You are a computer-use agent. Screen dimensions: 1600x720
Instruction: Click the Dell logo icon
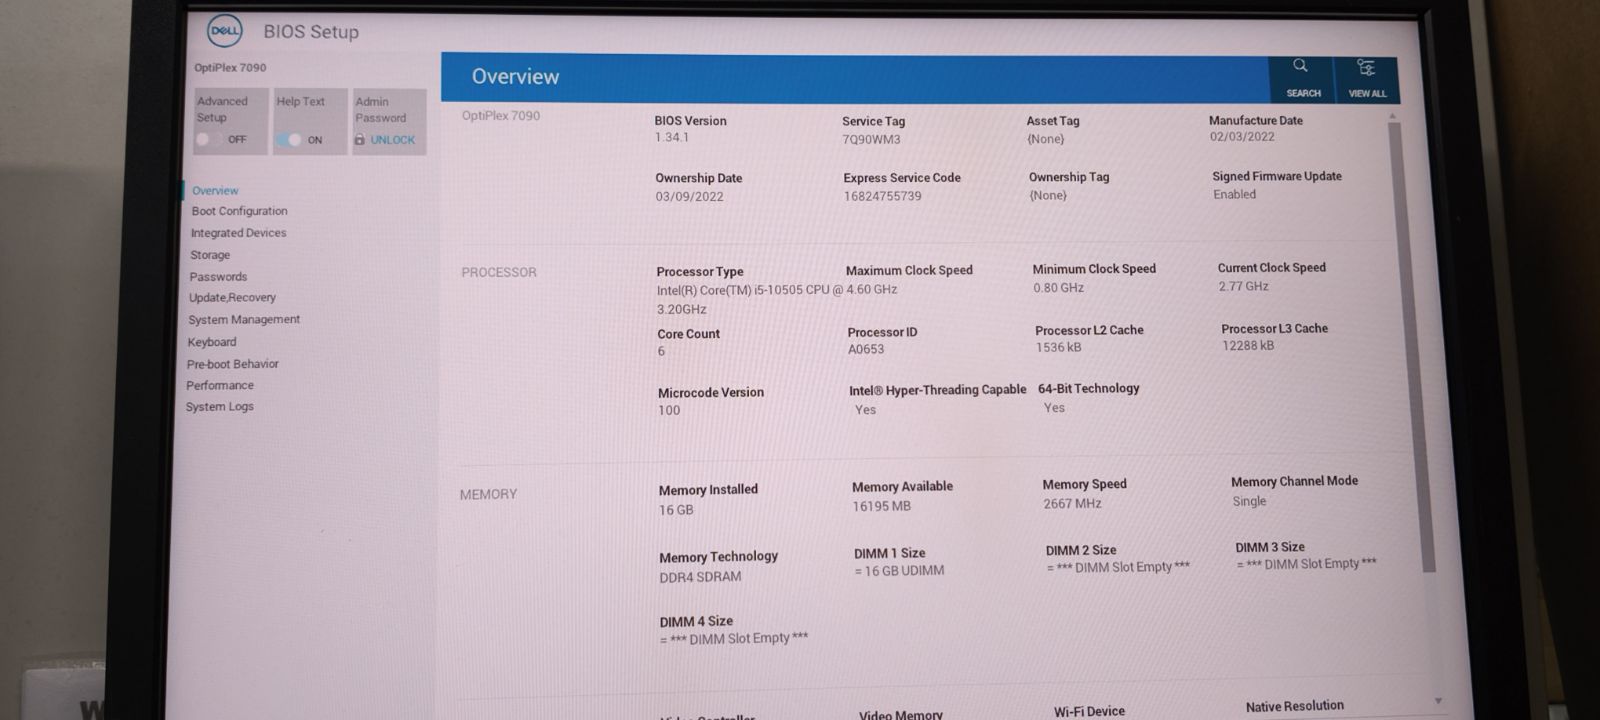point(224,31)
